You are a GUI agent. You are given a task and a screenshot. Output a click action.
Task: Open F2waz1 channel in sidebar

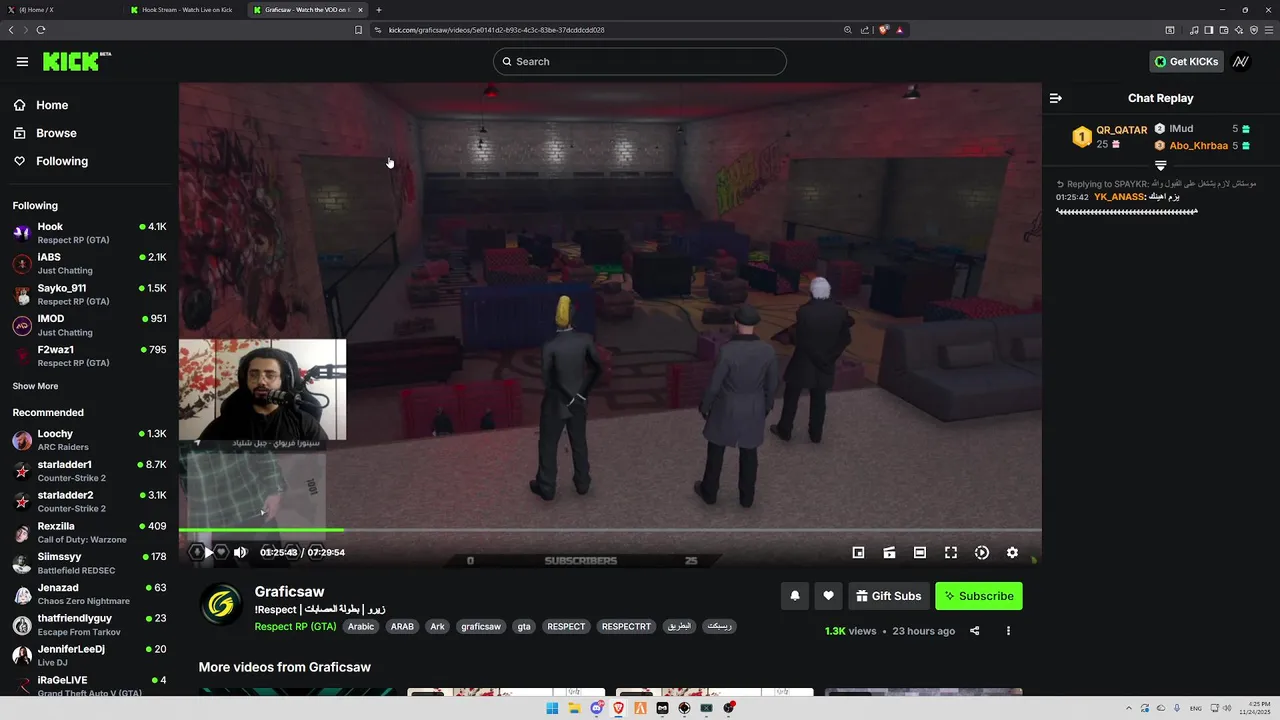[89, 357]
